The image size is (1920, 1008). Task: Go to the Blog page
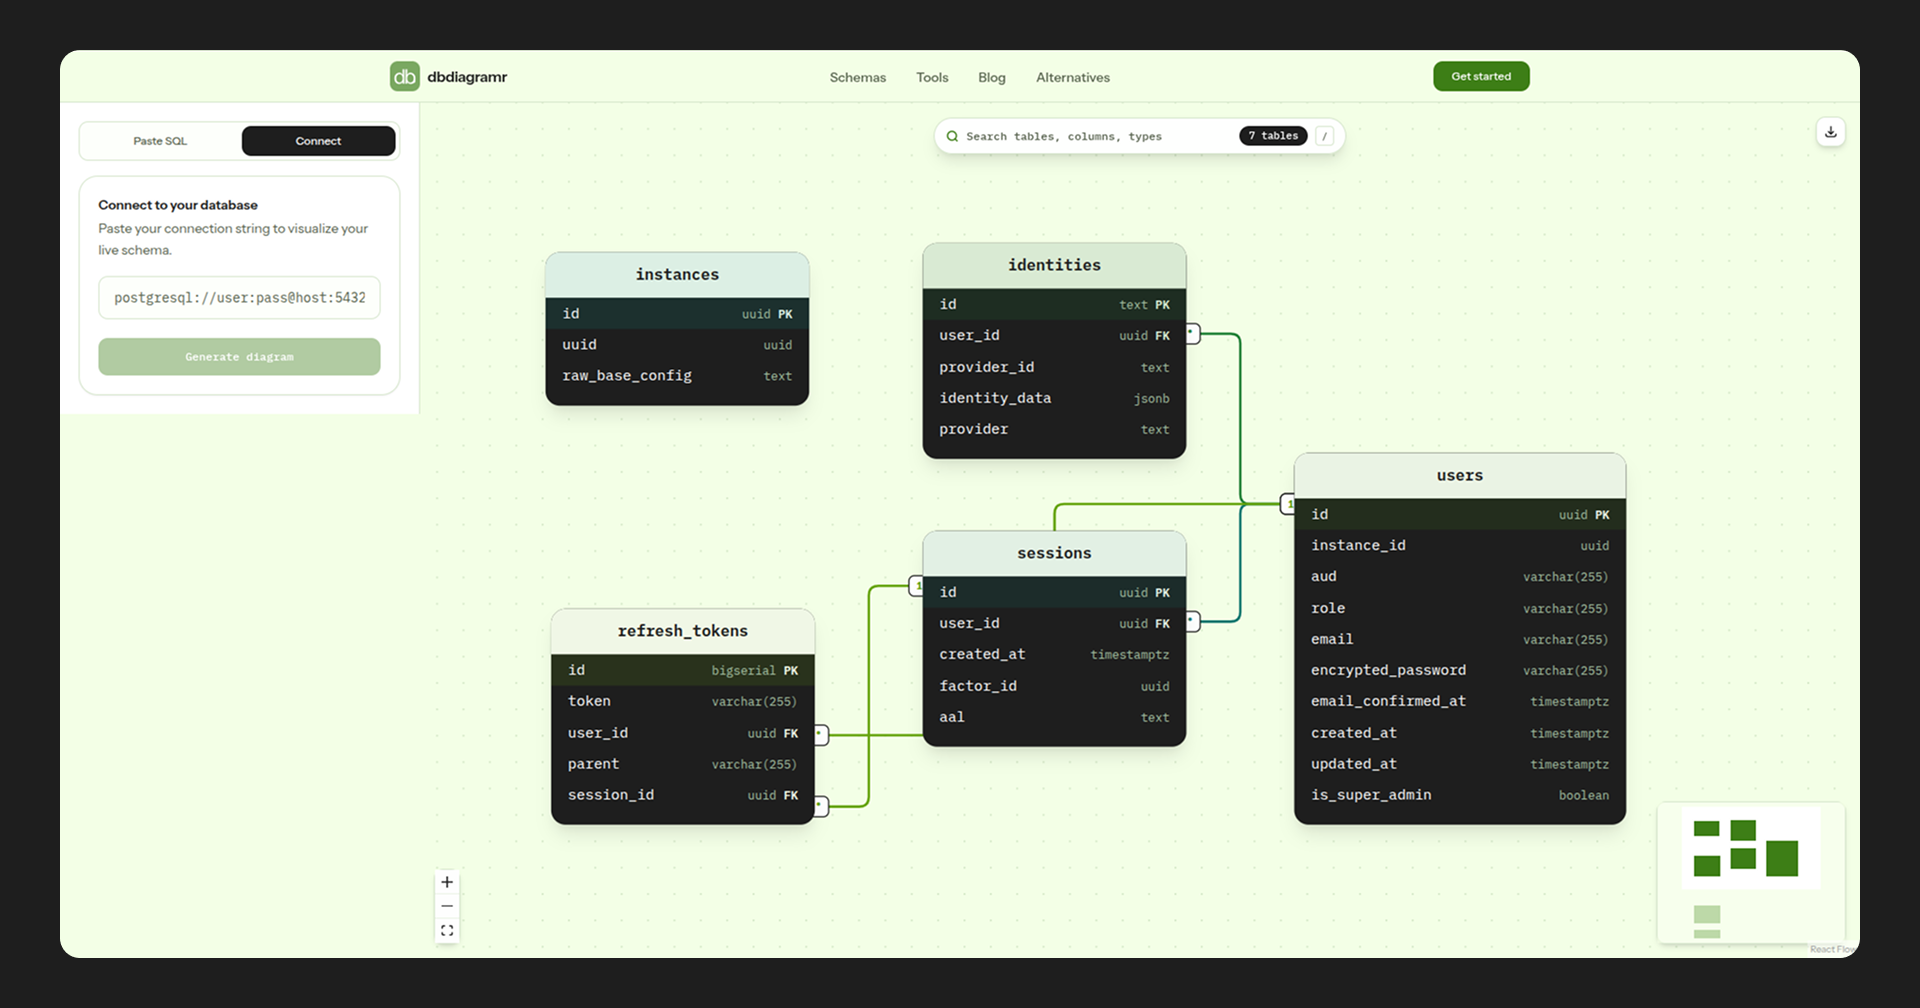[x=992, y=77]
